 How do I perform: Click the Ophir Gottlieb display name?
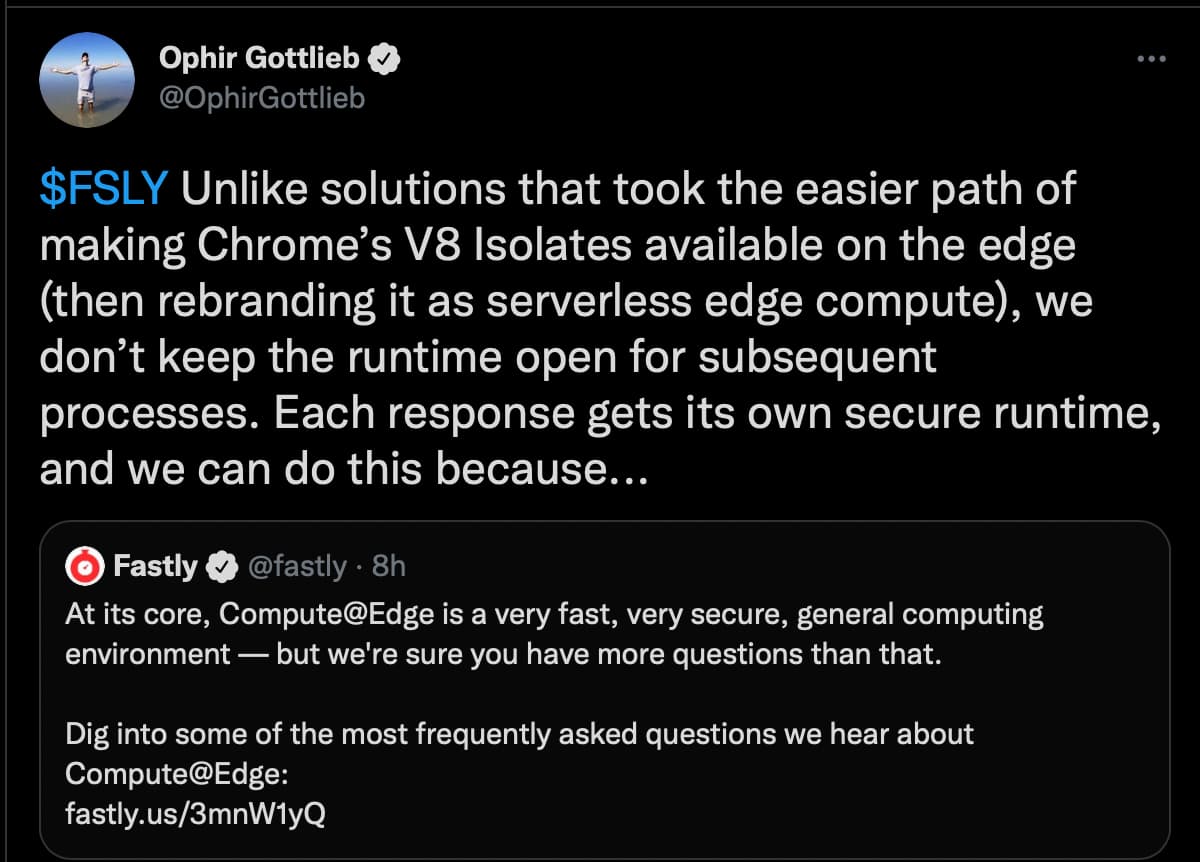click(259, 60)
